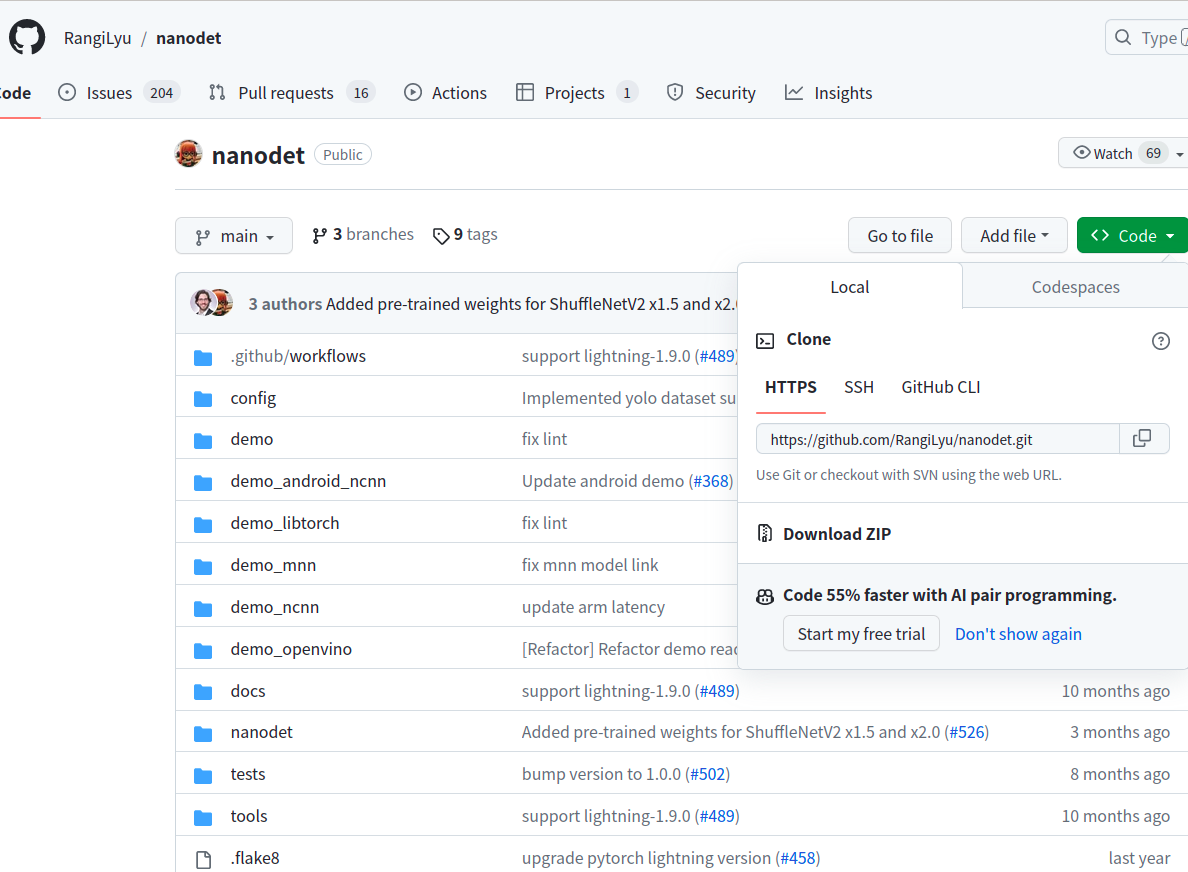This screenshot has width=1188, height=872.
Task: Open the #458 link in .flake8 row
Action: tap(798, 858)
